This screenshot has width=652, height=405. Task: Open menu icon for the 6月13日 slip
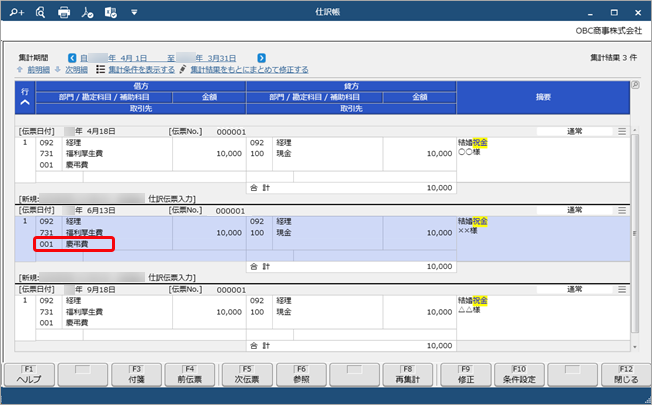click(622, 210)
